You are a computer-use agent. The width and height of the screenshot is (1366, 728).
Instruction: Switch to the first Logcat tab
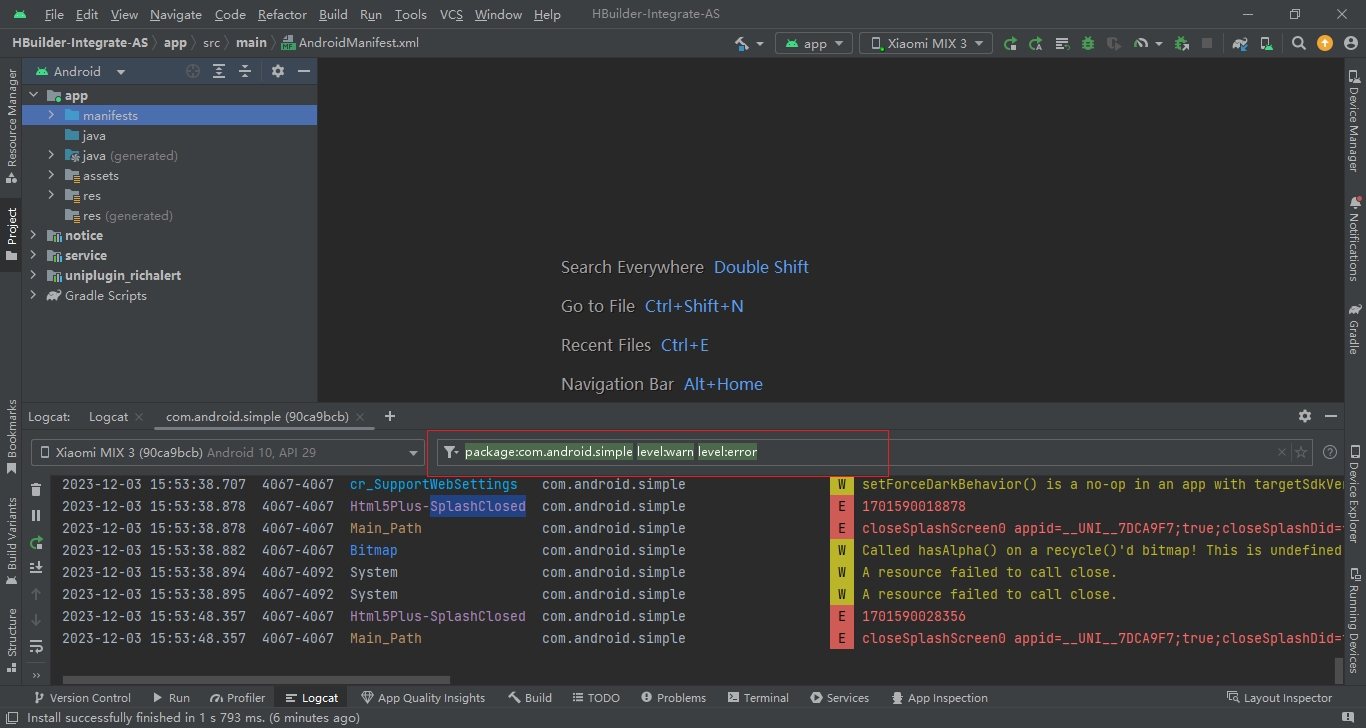coord(108,416)
